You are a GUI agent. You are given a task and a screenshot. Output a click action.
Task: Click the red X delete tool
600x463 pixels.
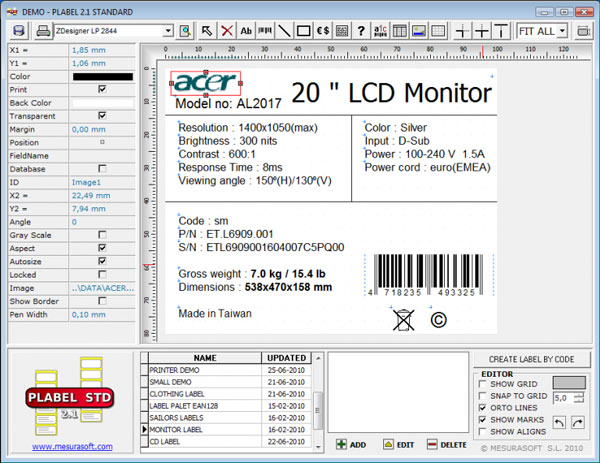click(x=227, y=31)
